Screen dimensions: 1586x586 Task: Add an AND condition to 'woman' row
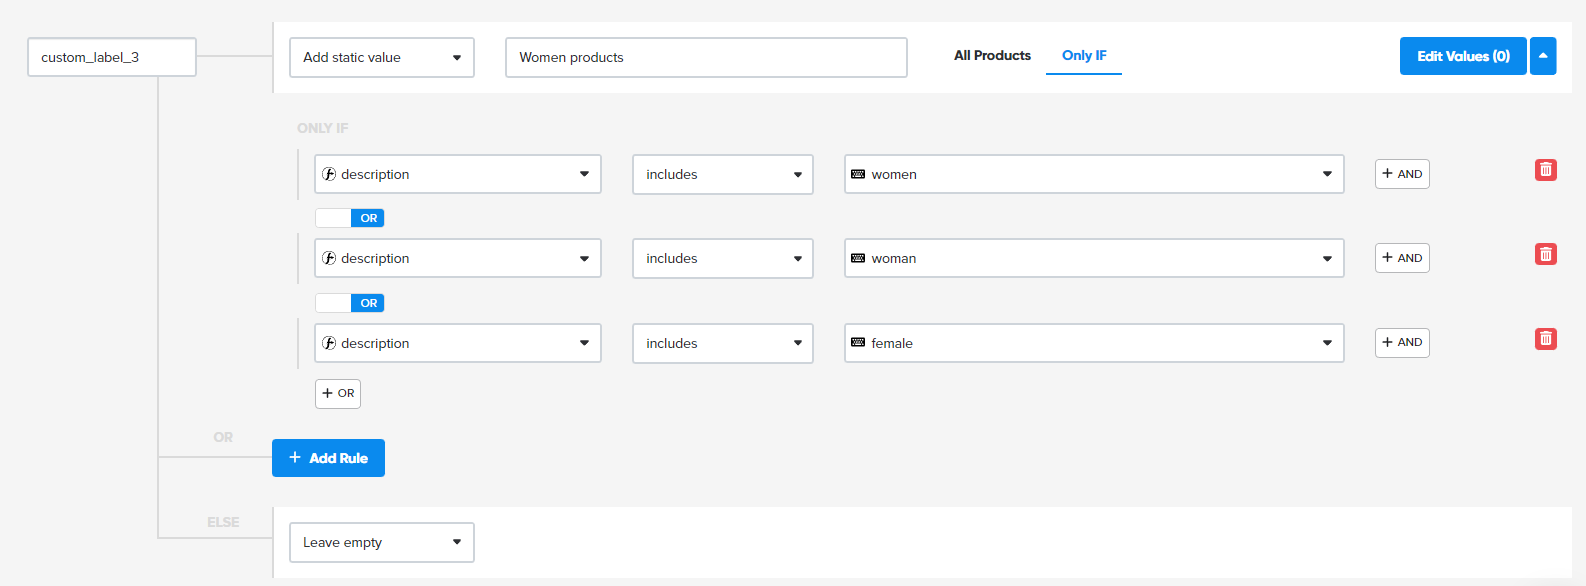pos(1401,258)
